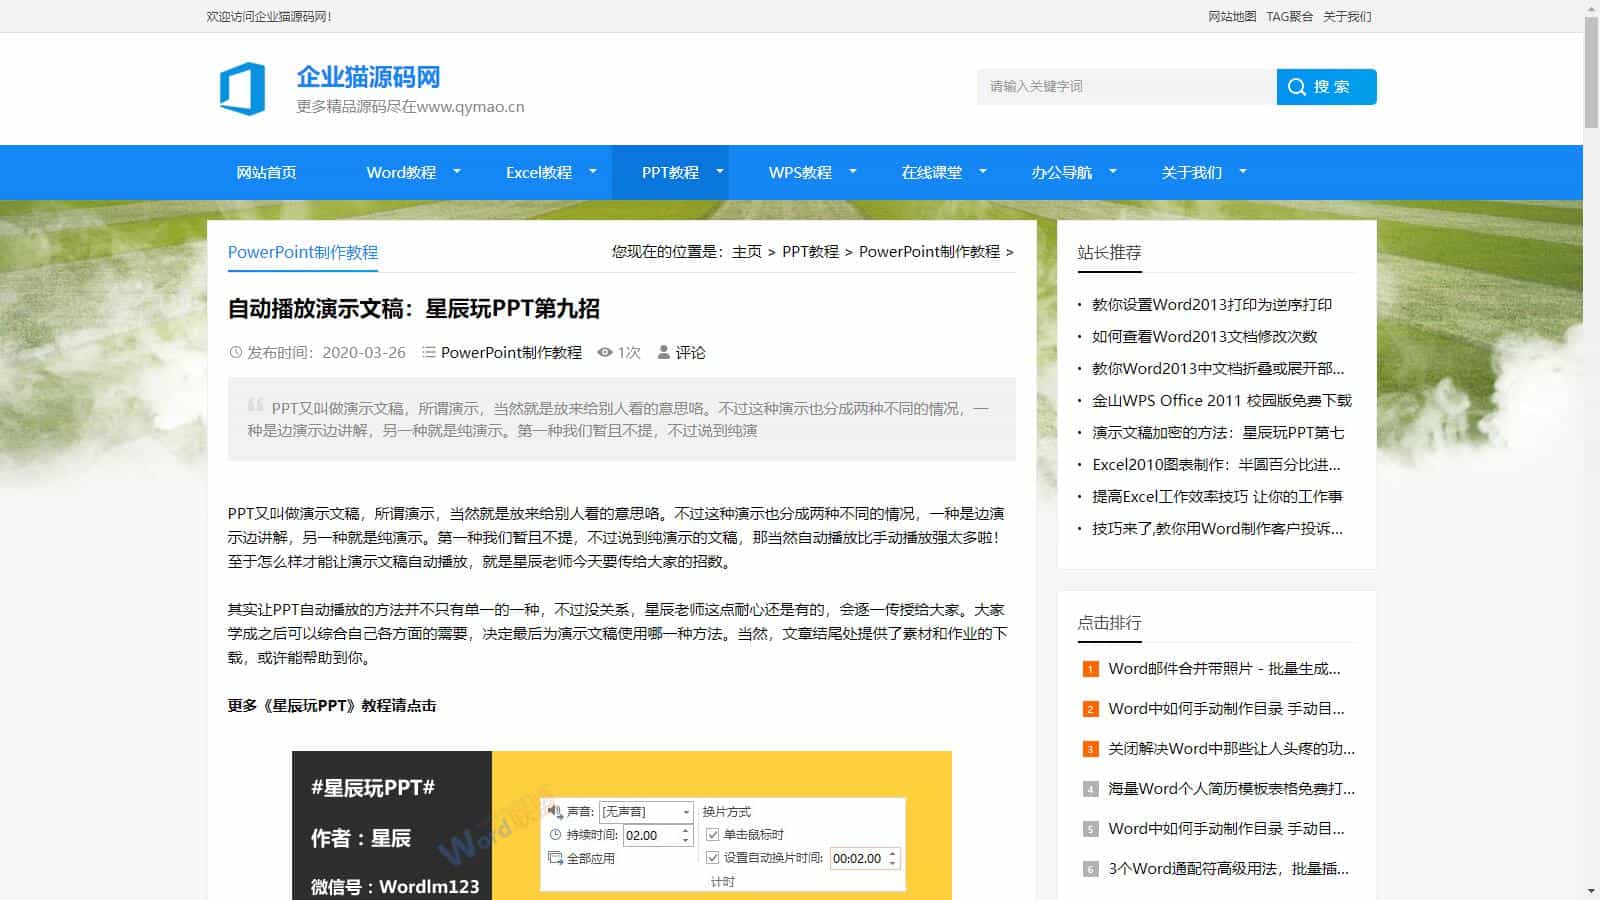Click the speaker icon next to 声音
This screenshot has width=1600, height=900.
553,811
